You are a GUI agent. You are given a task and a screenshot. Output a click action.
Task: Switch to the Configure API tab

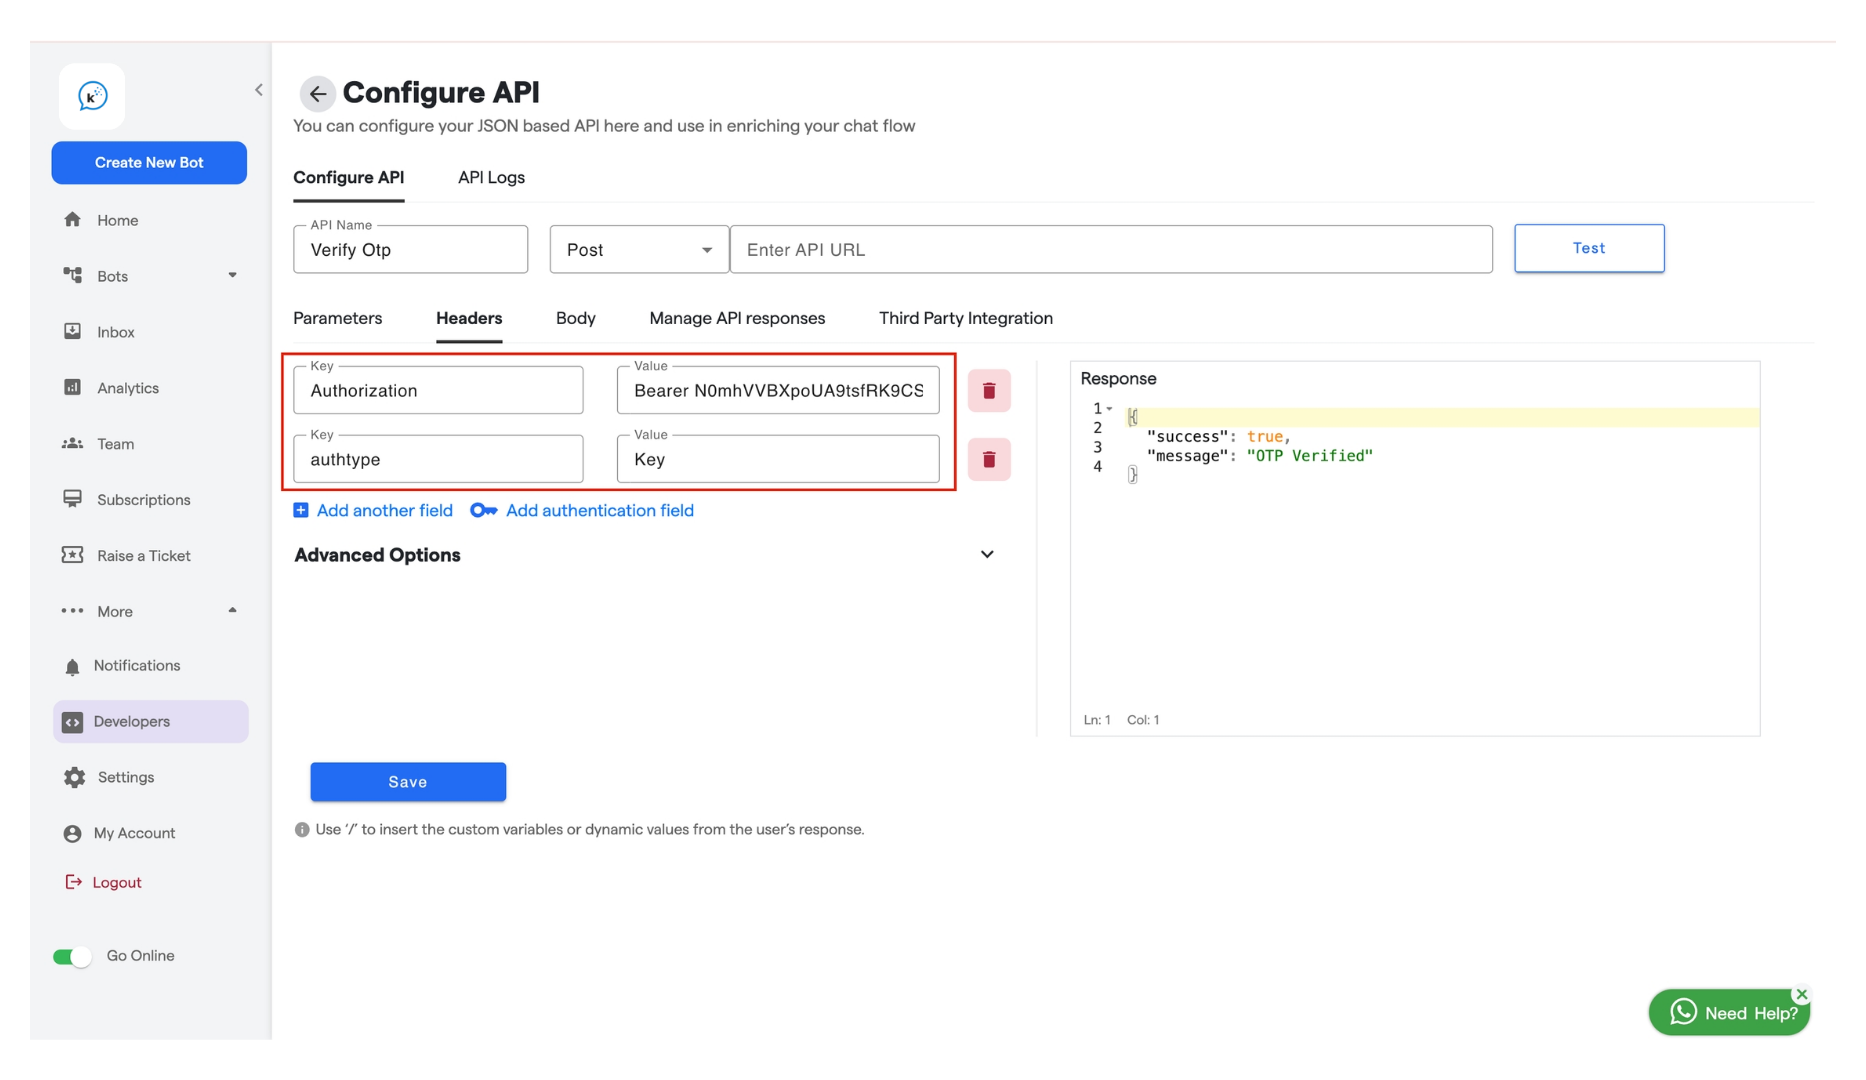[348, 177]
